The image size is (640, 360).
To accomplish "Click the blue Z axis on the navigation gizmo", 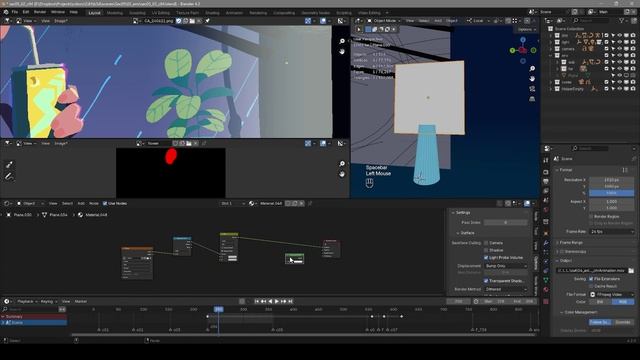I will pyautogui.click(x=523, y=40).
